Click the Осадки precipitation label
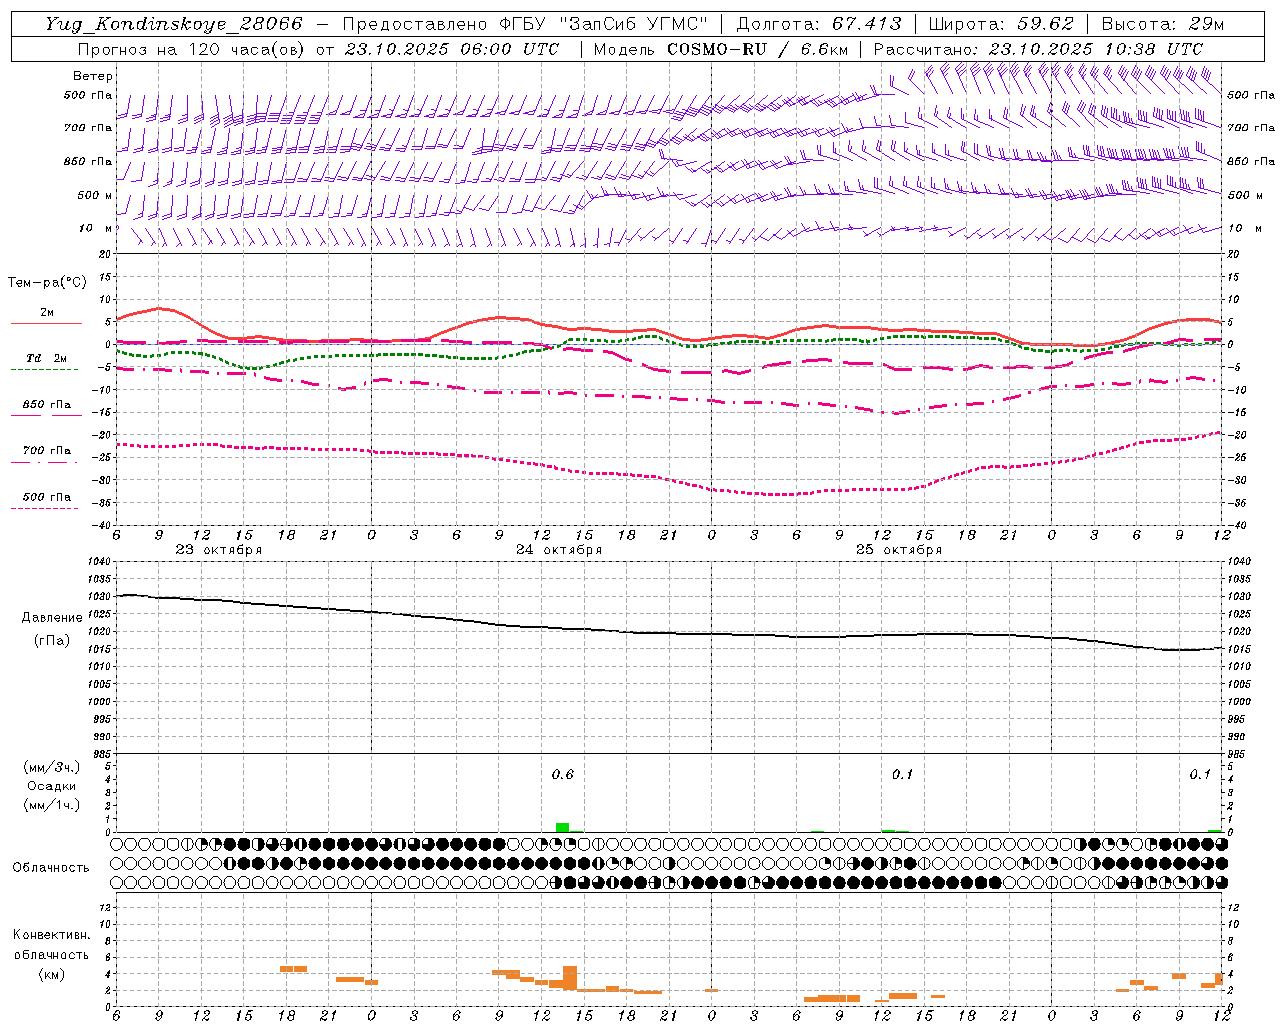Screen dimensions: 1280x1024 51,786
